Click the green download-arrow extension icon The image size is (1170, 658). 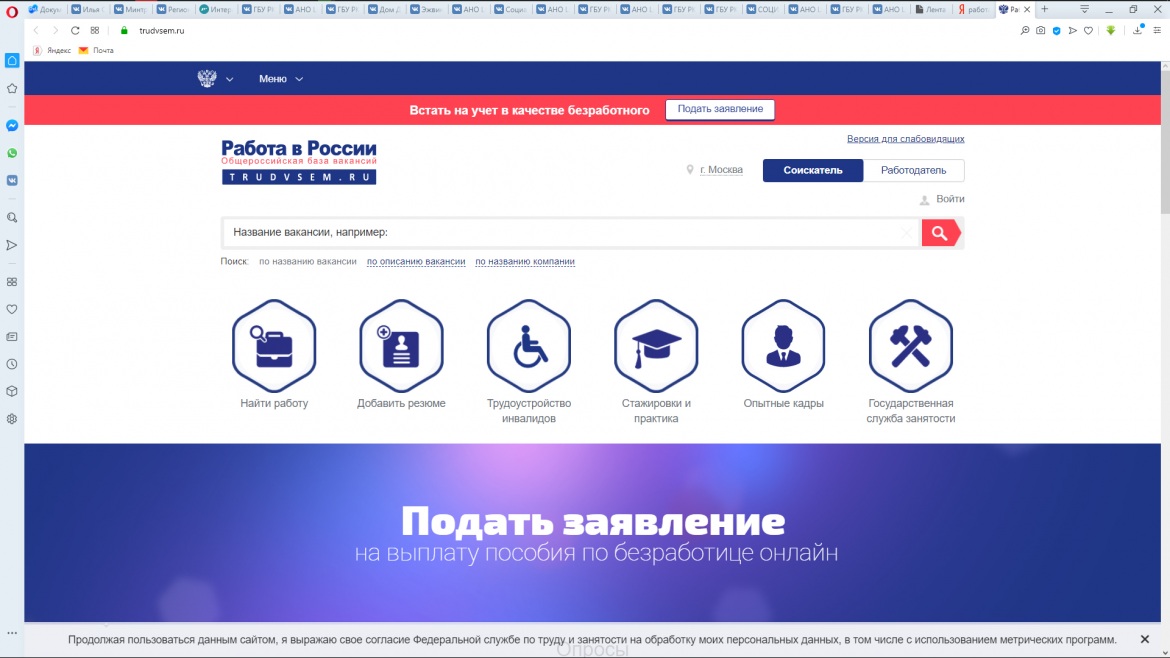[1111, 31]
